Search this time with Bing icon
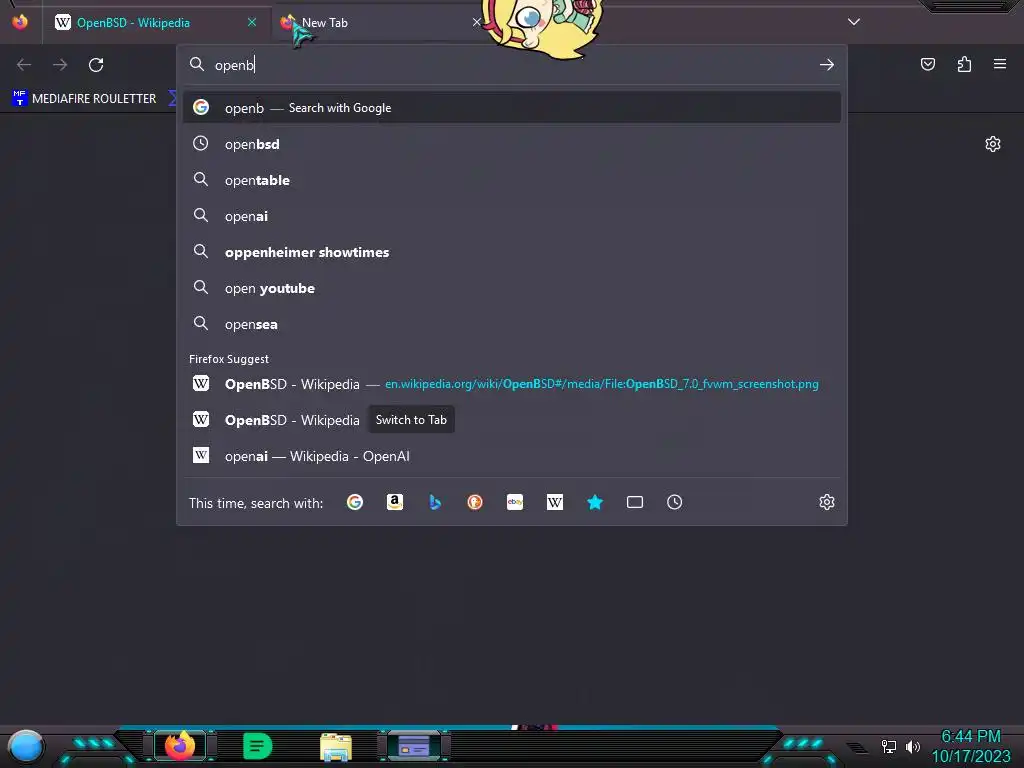This screenshot has width=1024, height=768. [x=435, y=502]
